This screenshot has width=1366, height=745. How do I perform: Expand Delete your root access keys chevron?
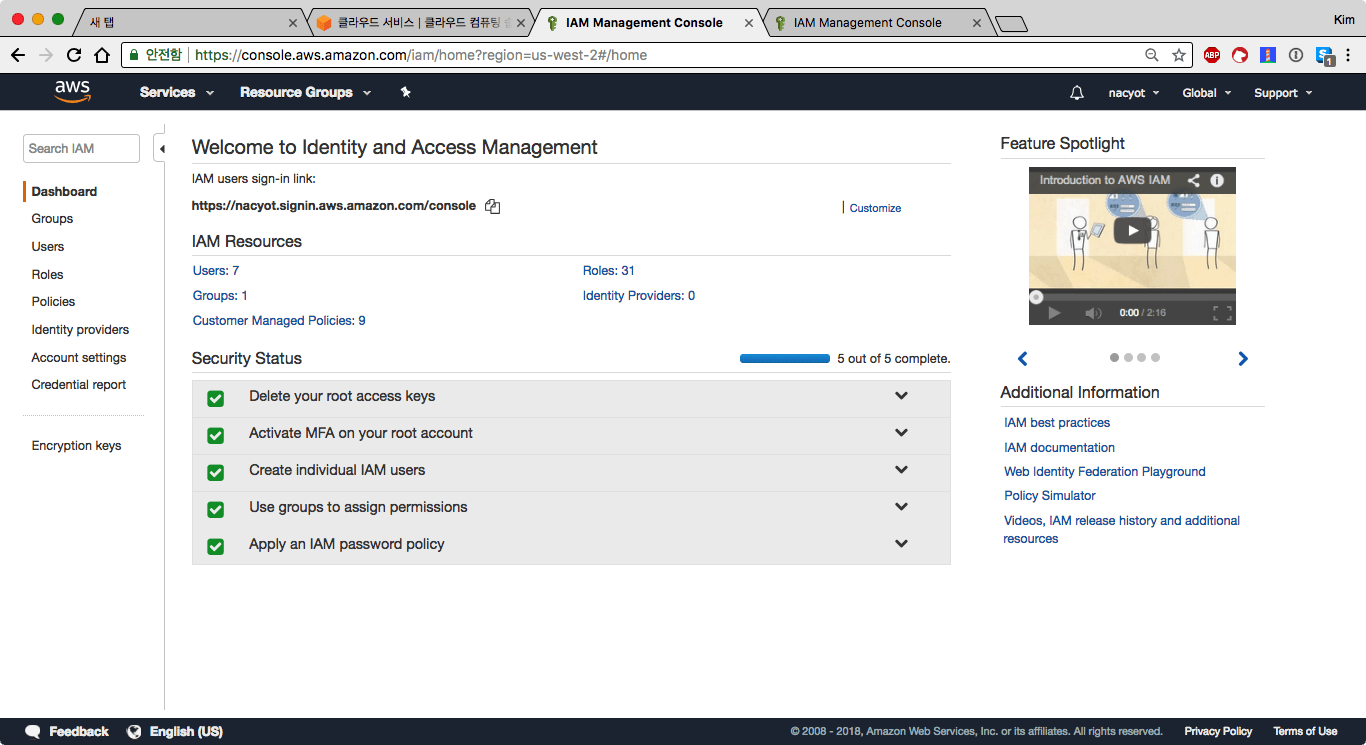[901, 396]
